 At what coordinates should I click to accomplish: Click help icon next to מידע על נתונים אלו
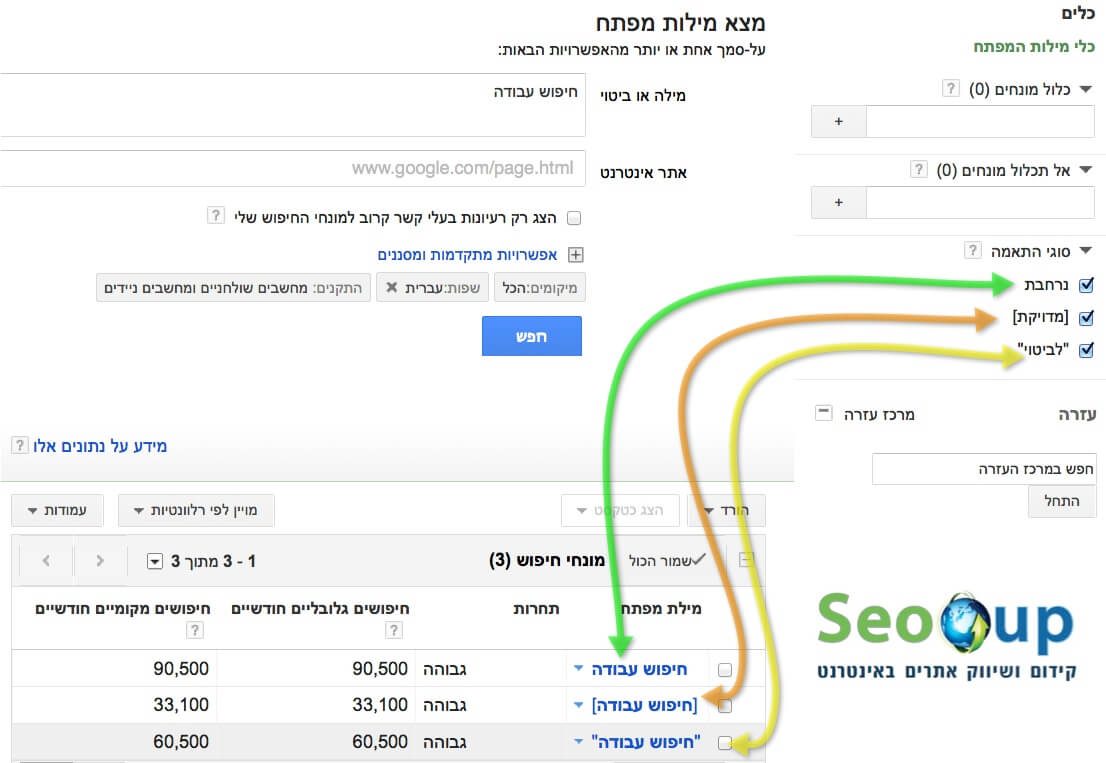(18, 445)
